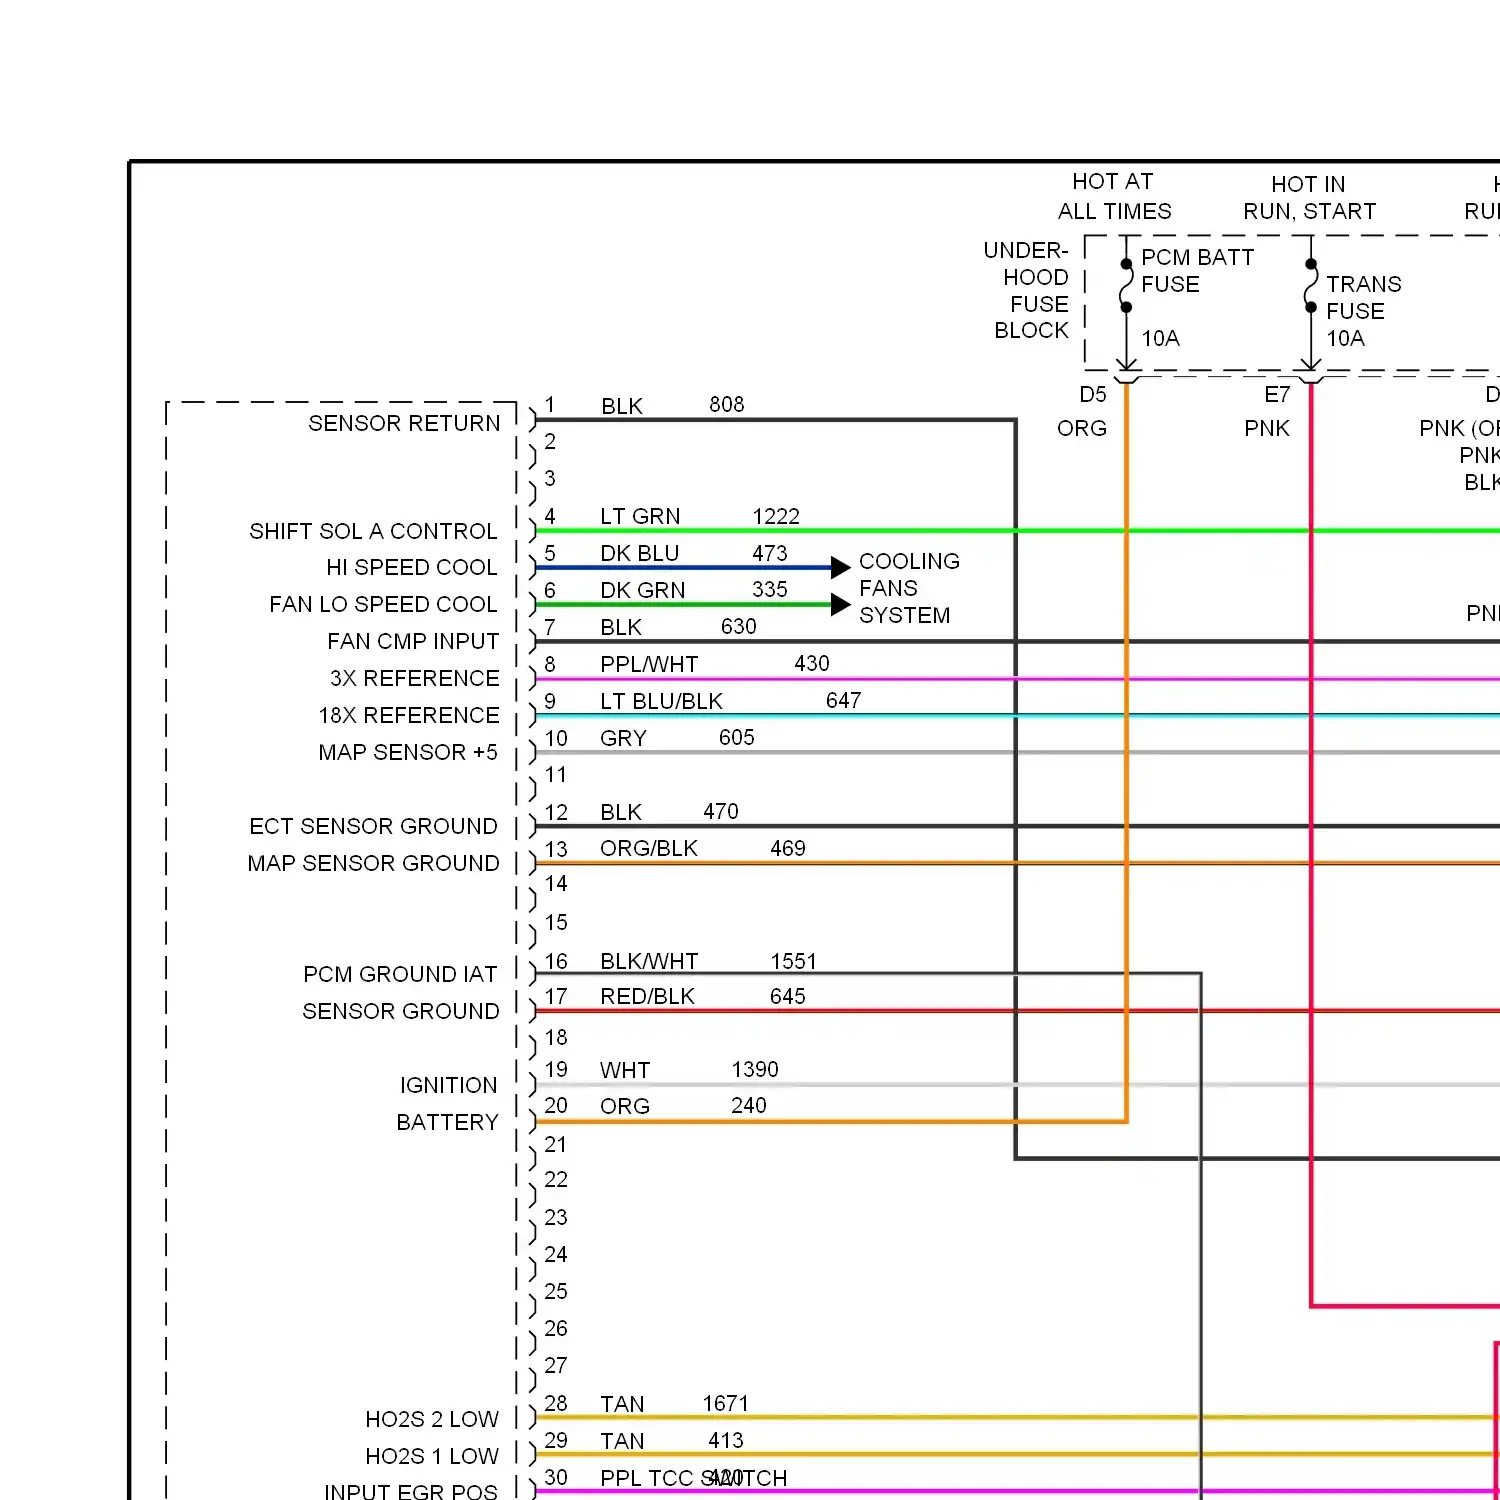Click the SENSOR RETURN pin label

pos(404,423)
